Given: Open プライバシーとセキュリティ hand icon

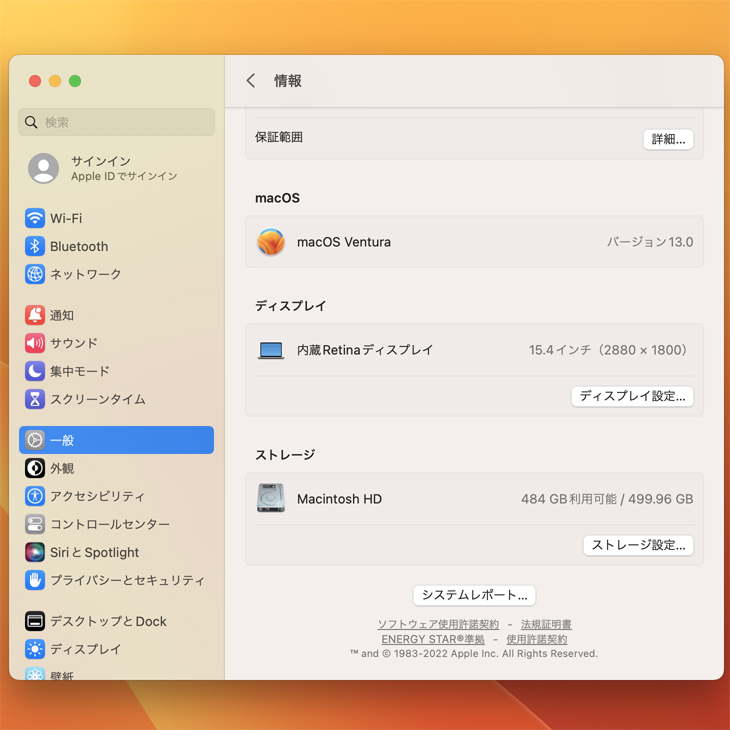Looking at the screenshot, I should (34, 580).
